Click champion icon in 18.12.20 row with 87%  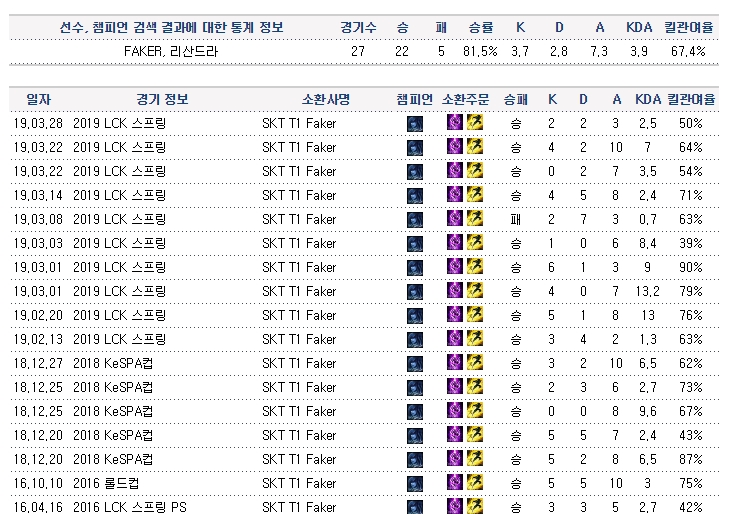(415, 460)
